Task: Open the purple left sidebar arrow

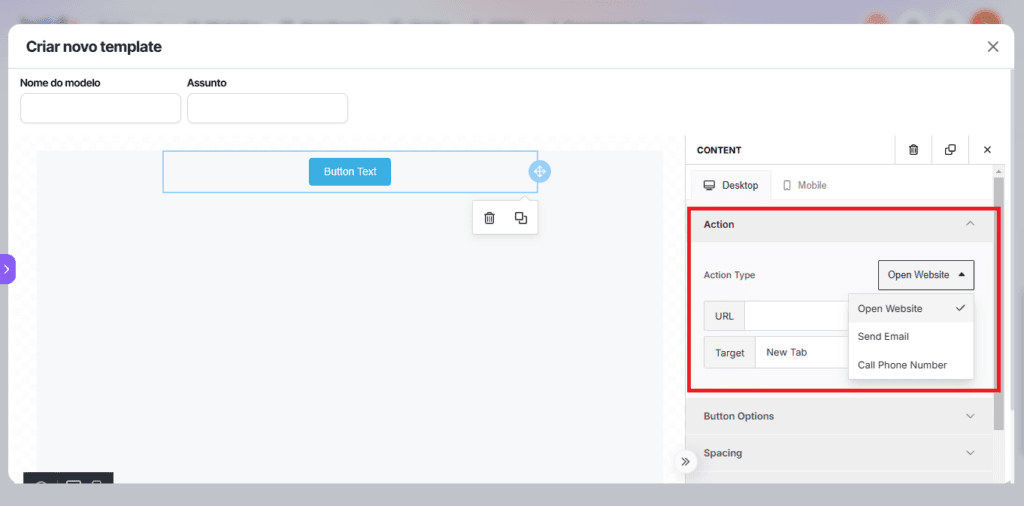Action: click(x=7, y=269)
